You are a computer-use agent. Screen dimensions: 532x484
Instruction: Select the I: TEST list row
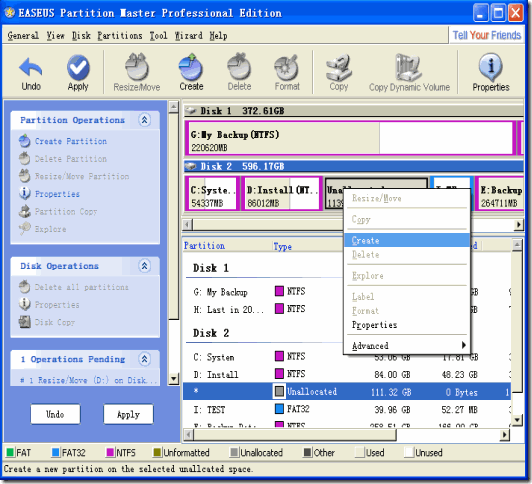(347, 409)
